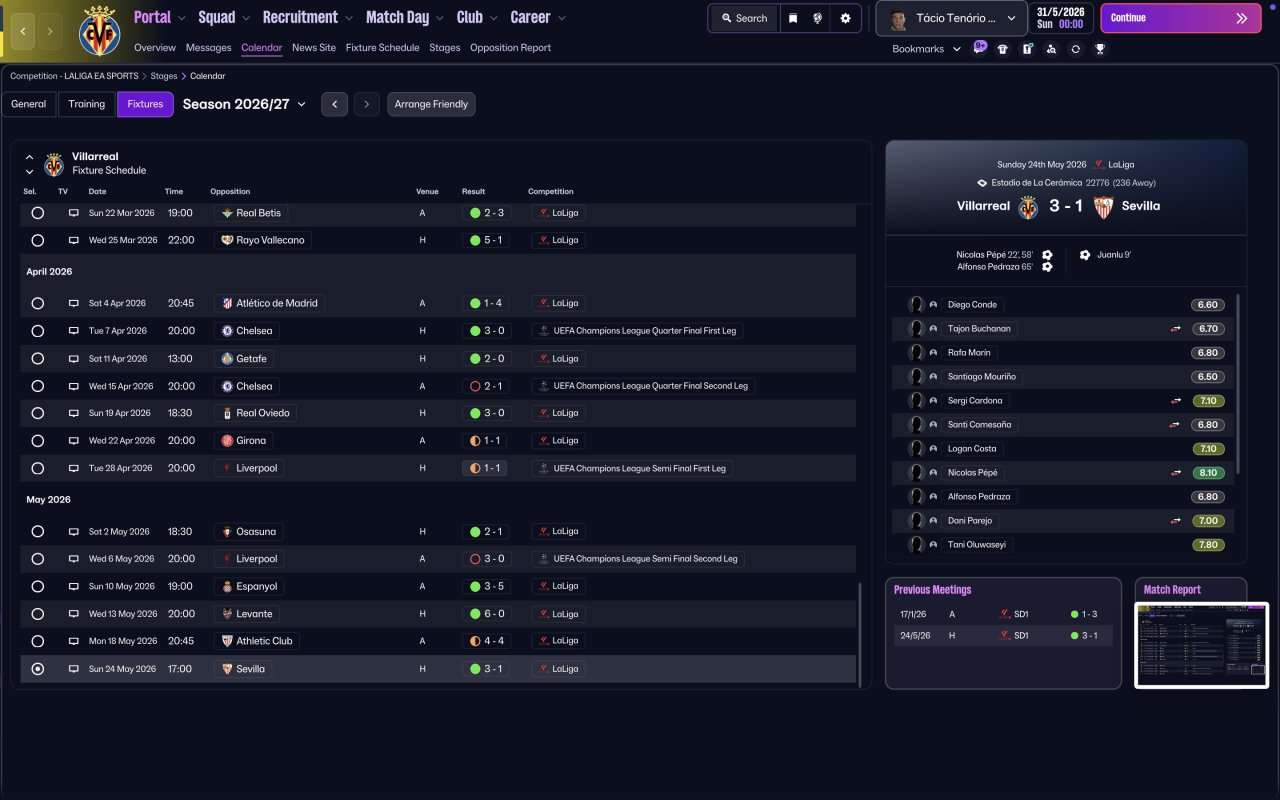Open the Match Report thumbnail

point(1201,645)
